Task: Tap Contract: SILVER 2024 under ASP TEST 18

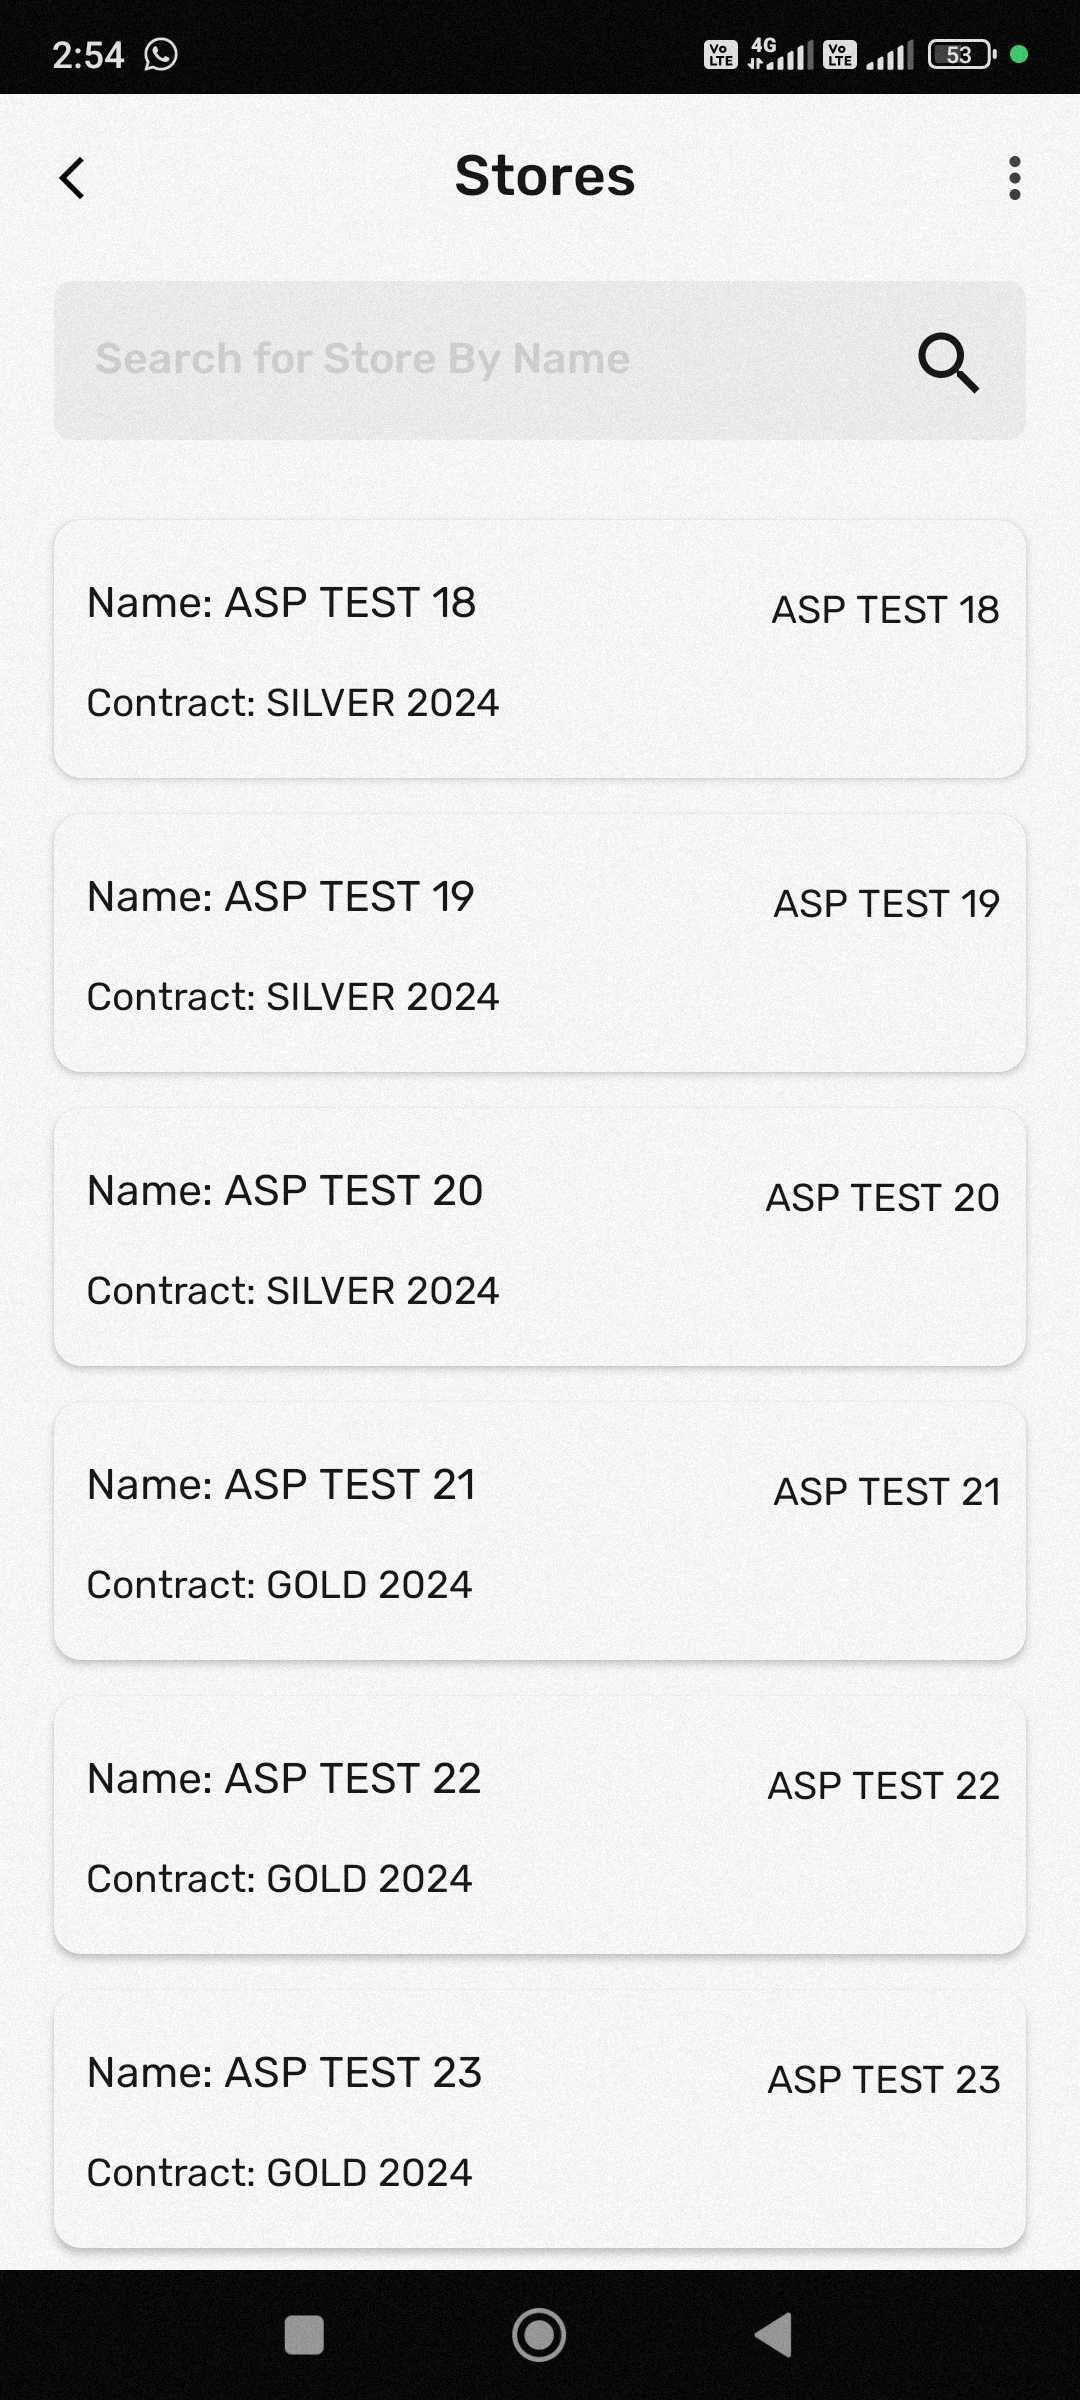Action: pyautogui.click(x=293, y=703)
